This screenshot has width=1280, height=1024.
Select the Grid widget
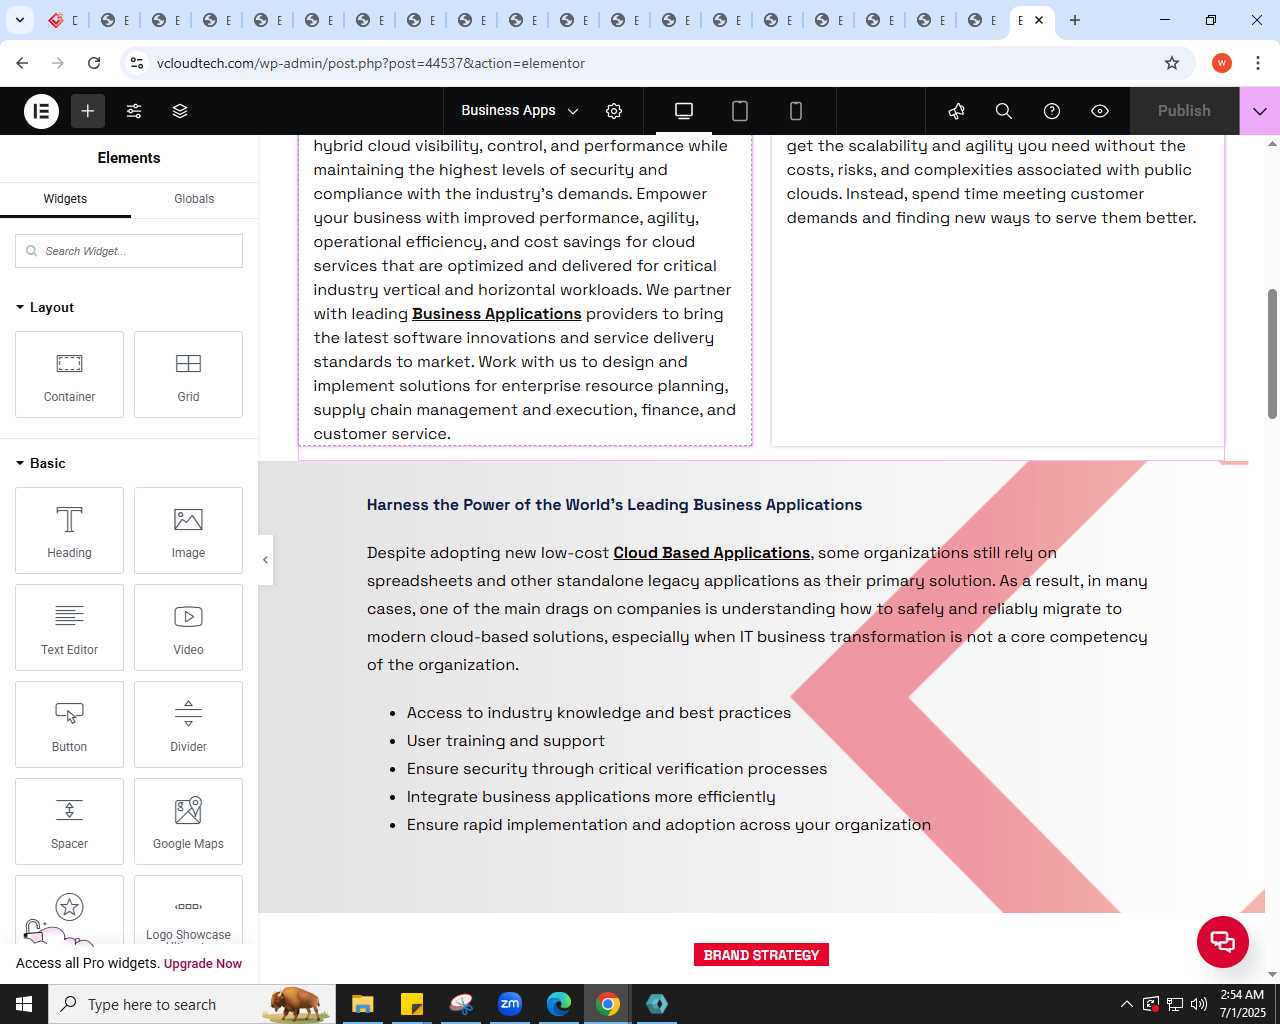188,374
